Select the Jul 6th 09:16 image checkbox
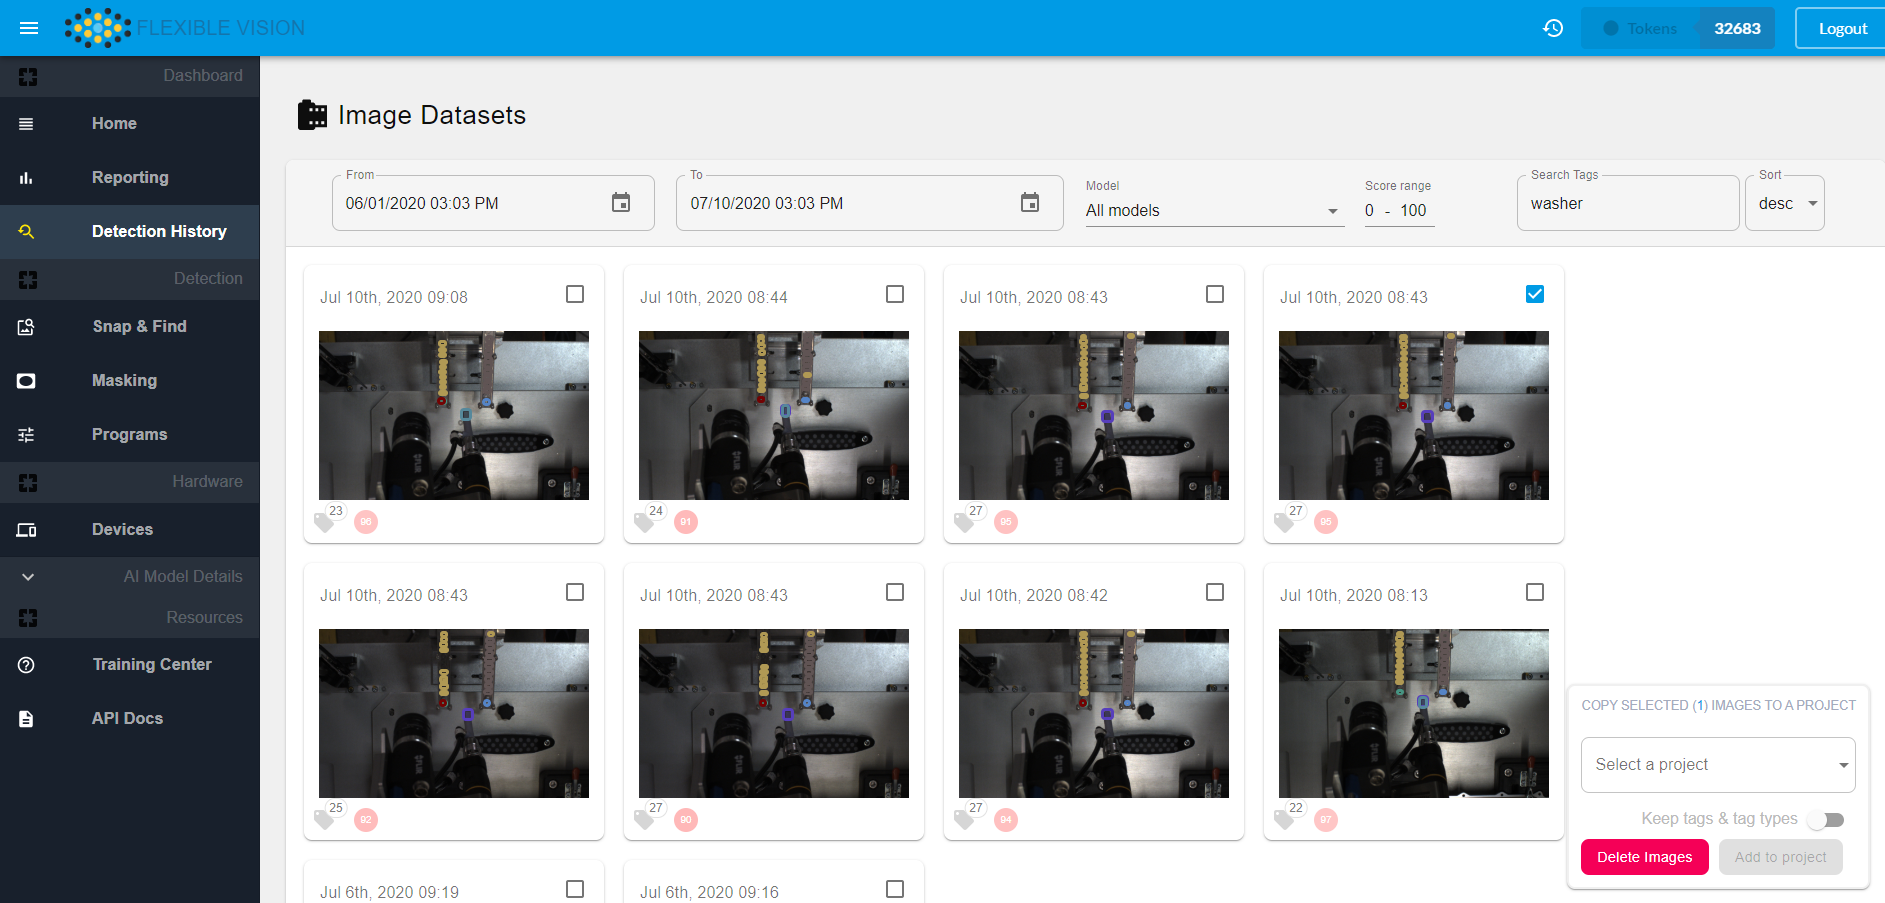The width and height of the screenshot is (1885, 903). [x=895, y=889]
